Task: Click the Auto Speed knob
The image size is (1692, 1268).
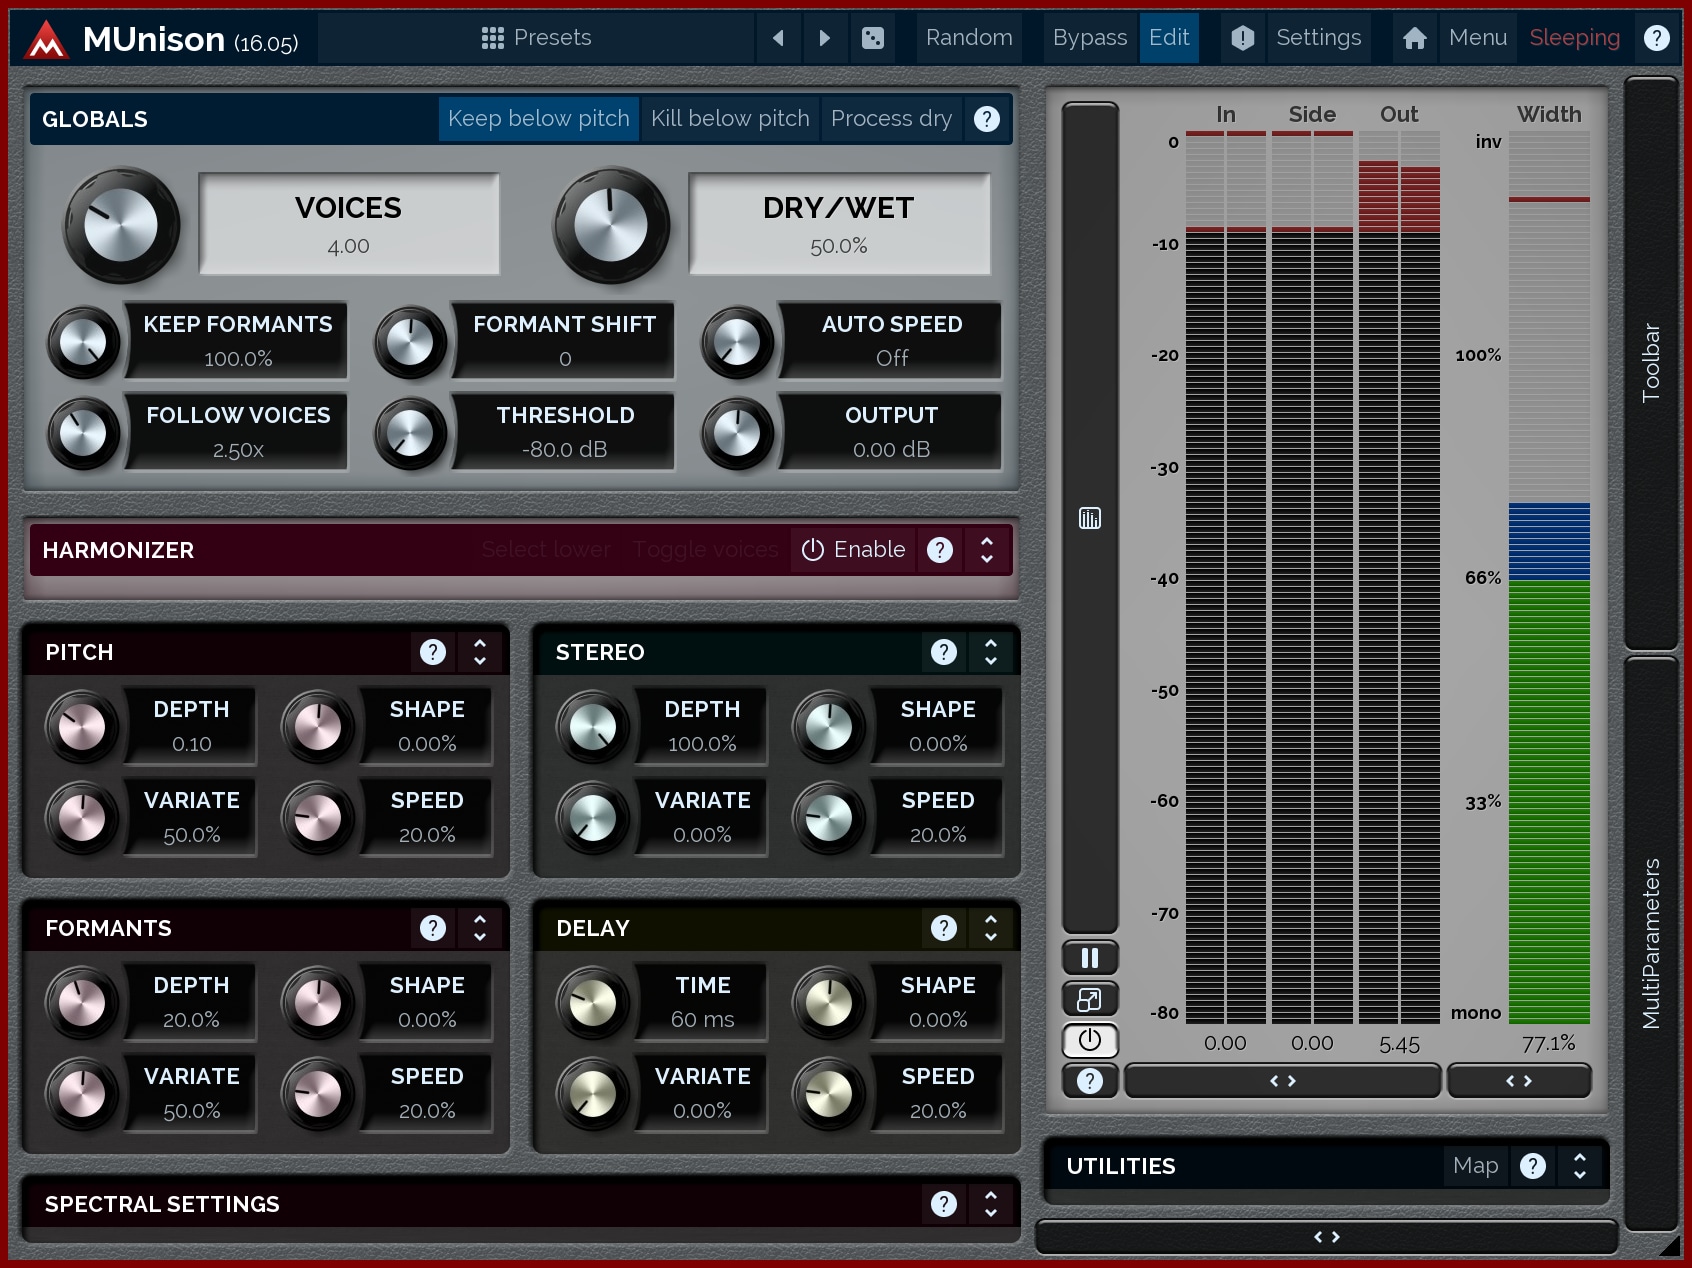Action: tap(737, 343)
